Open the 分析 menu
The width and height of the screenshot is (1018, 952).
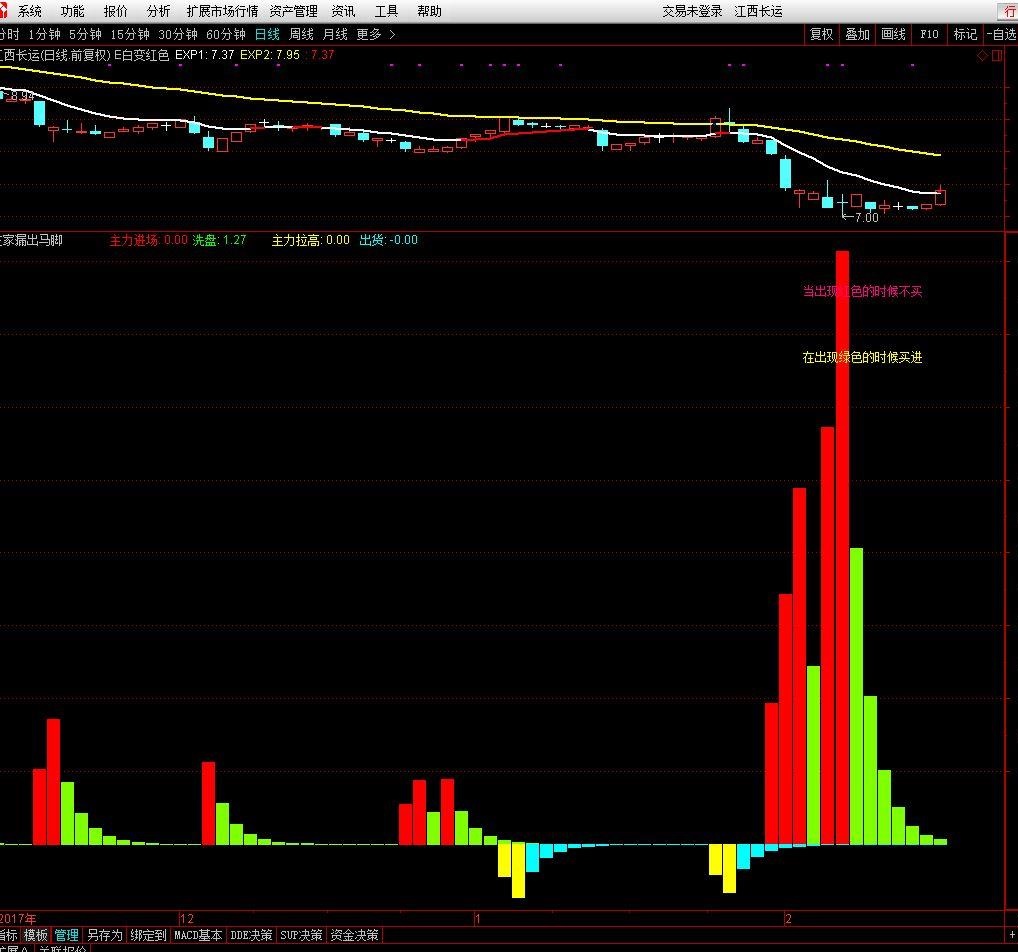pyautogui.click(x=158, y=11)
